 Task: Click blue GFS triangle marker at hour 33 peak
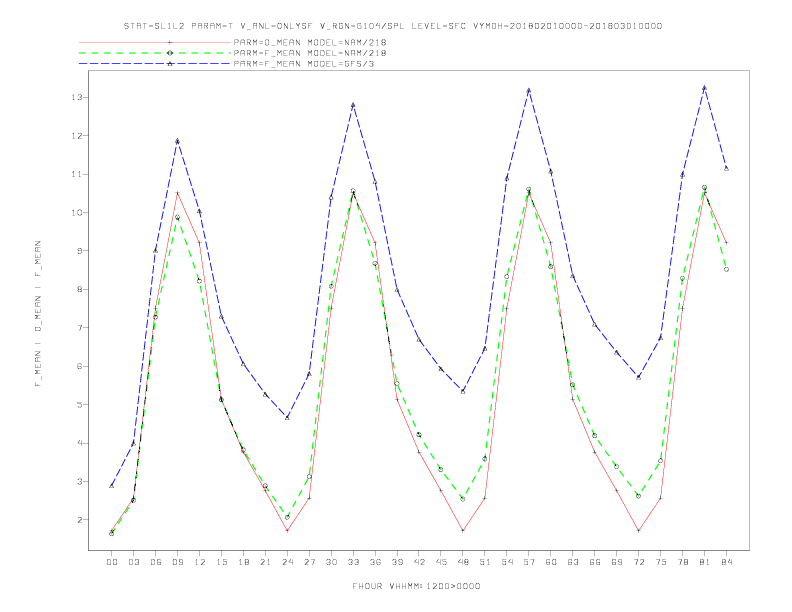(x=353, y=105)
